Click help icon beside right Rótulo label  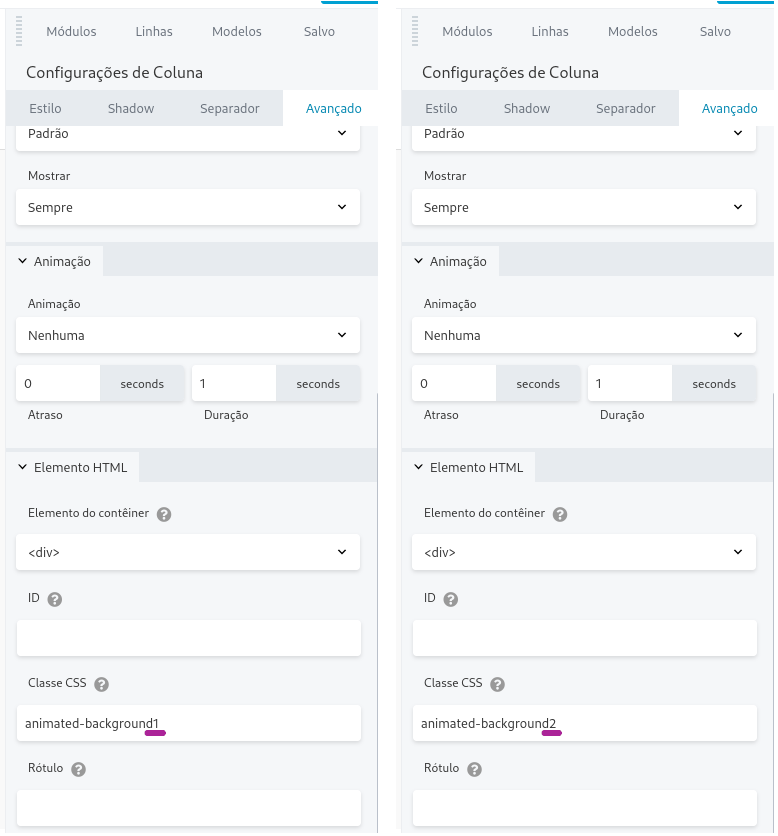pyautogui.click(x=475, y=769)
